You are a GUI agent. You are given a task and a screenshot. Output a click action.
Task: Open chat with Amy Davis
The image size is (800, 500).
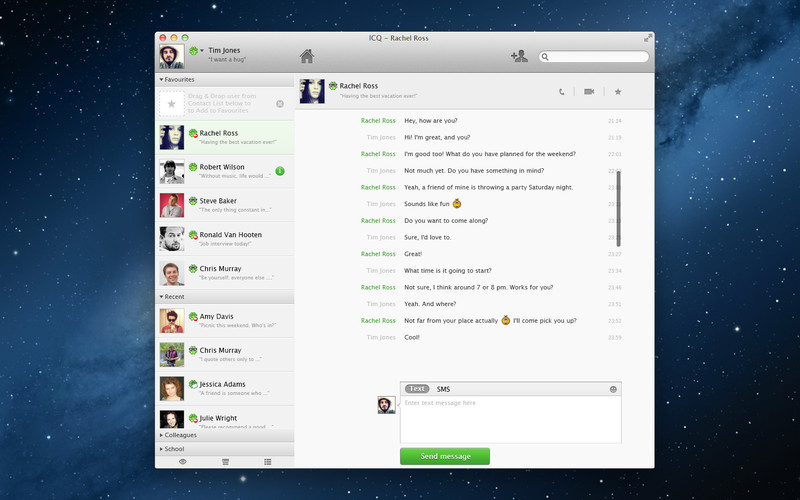(x=224, y=320)
